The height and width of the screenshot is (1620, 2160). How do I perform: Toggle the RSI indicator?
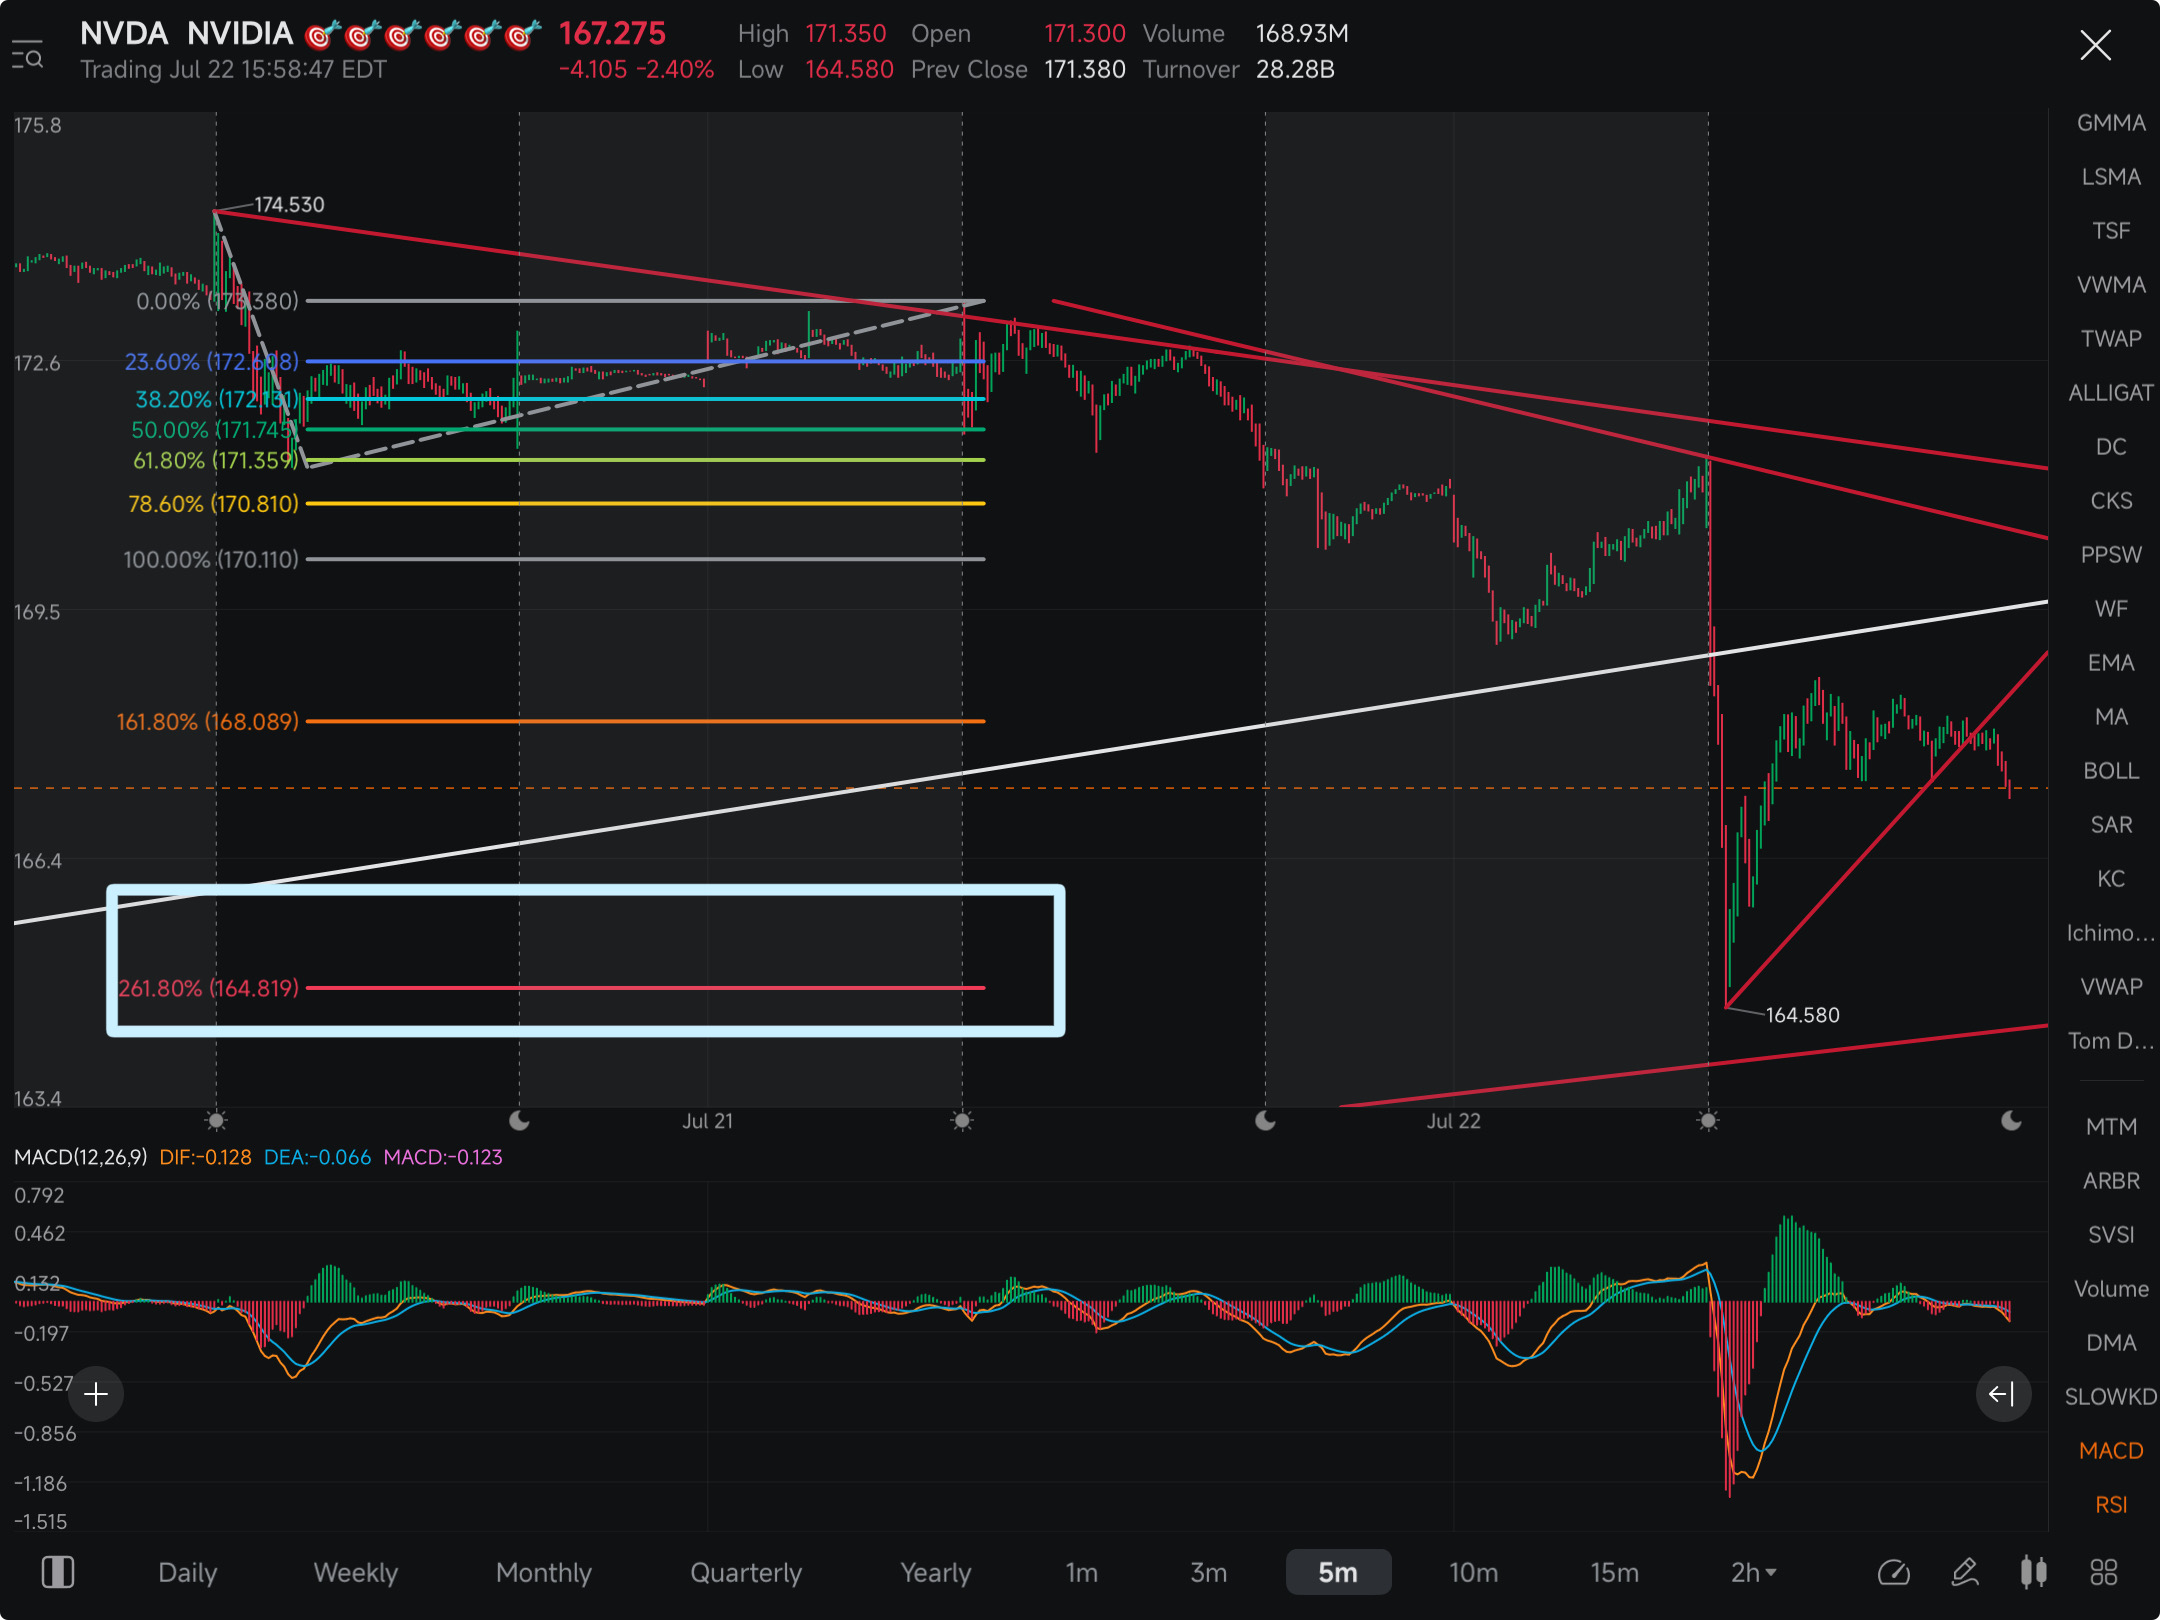pyautogui.click(x=2111, y=1505)
